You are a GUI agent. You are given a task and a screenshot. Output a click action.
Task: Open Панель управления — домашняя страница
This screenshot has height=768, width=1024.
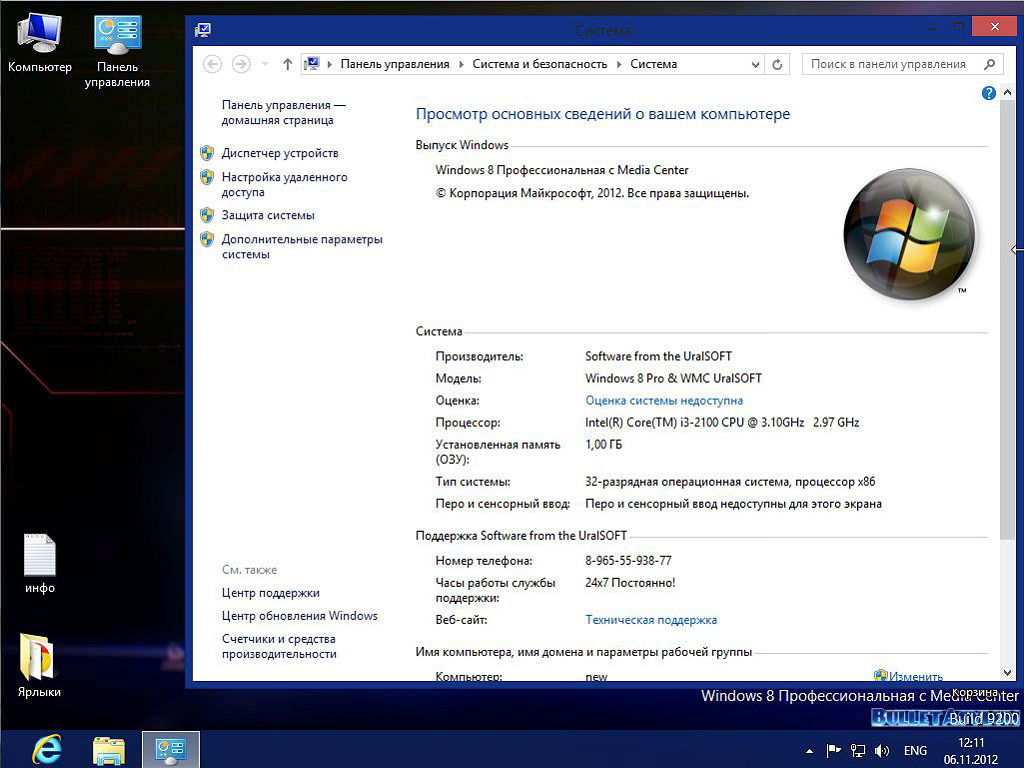click(x=283, y=112)
